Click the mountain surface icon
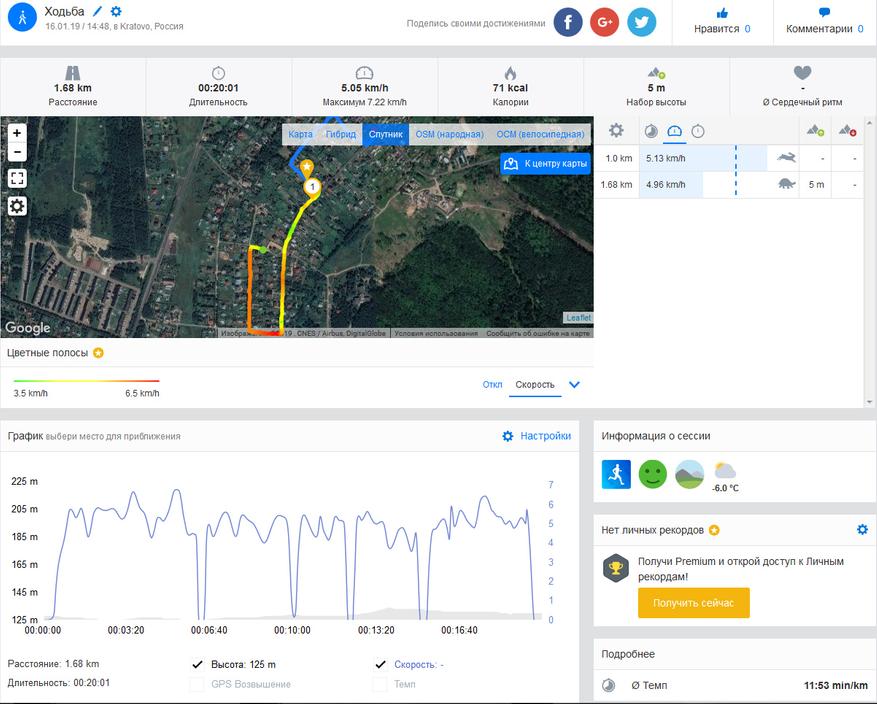The width and height of the screenshot is (877, 704). tap(690, 474)
